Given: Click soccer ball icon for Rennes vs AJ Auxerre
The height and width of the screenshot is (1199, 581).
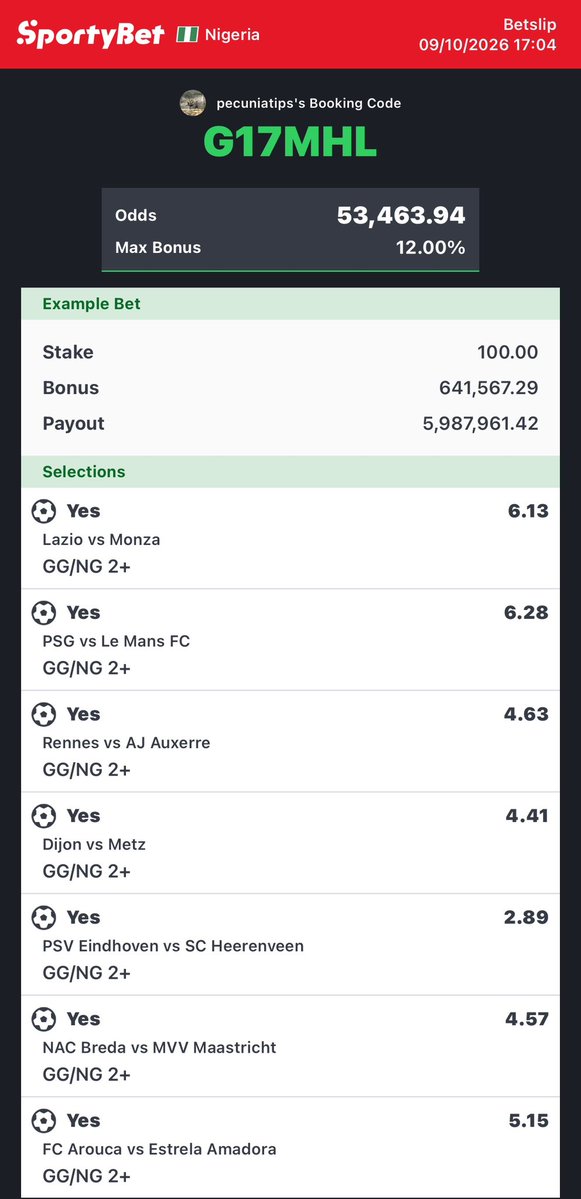Looking at the screenshot, I should 44,714.
